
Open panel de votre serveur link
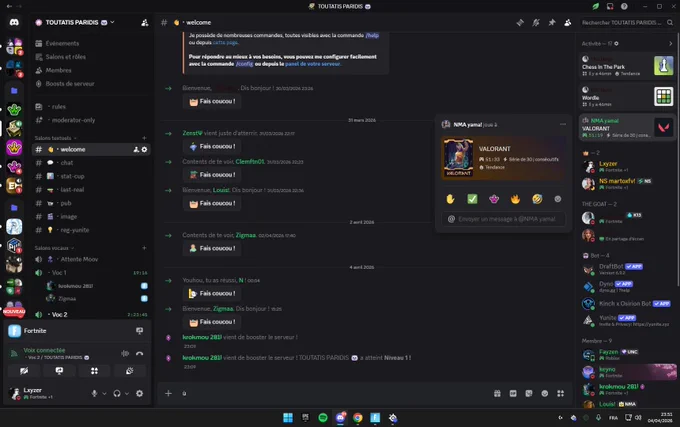312,64
